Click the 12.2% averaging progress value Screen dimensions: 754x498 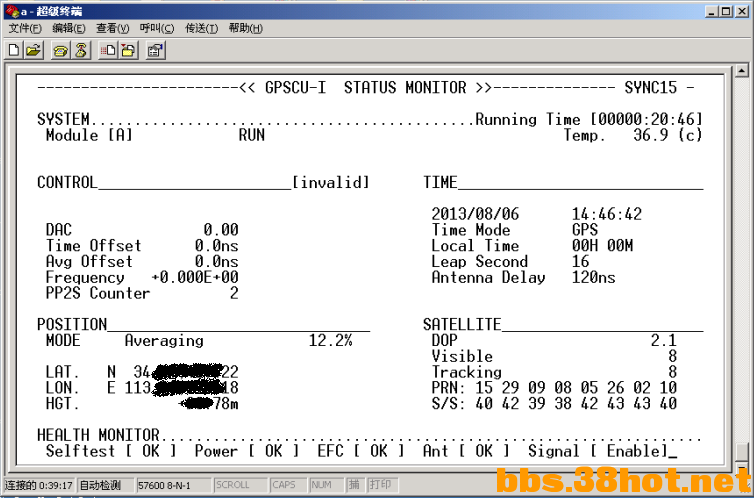[330, 341]
